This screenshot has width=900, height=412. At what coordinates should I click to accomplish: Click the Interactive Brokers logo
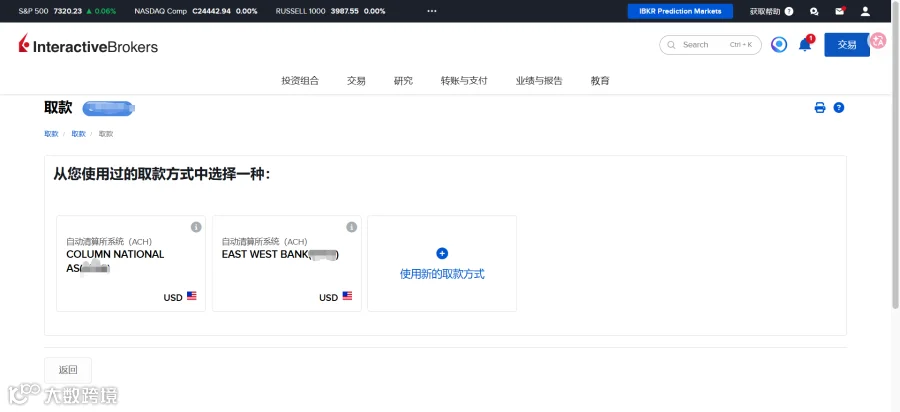point(88,45)
